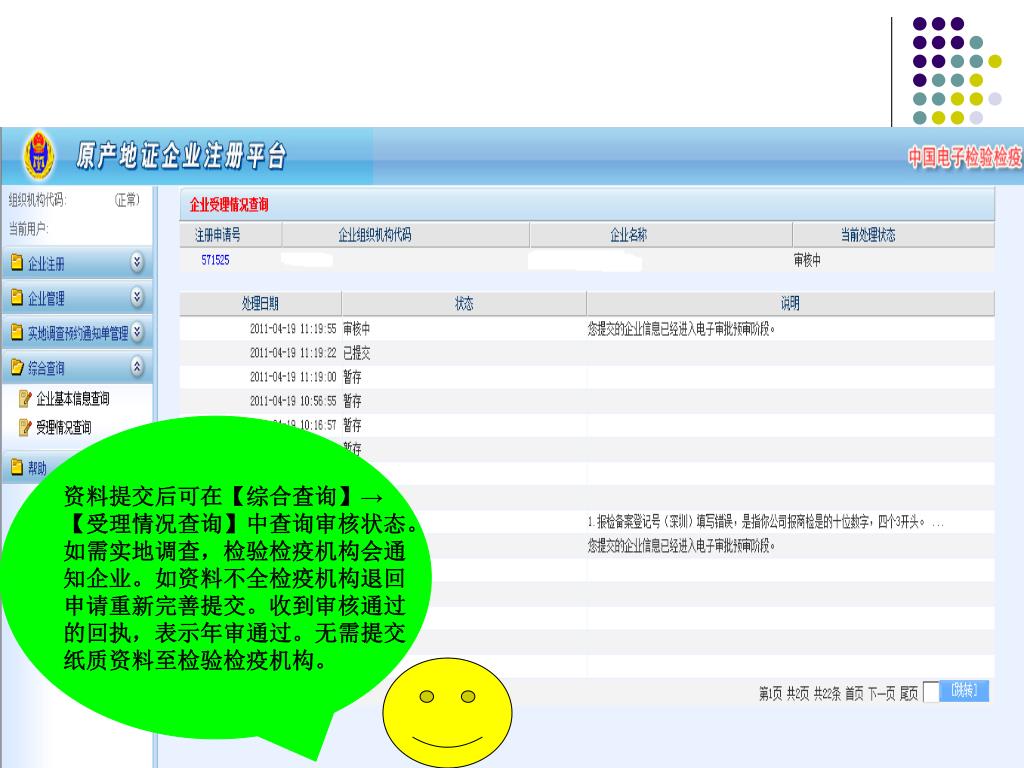
Task: Select row dated 2011-04-19 11:19:00
Action: coord(587,377)
